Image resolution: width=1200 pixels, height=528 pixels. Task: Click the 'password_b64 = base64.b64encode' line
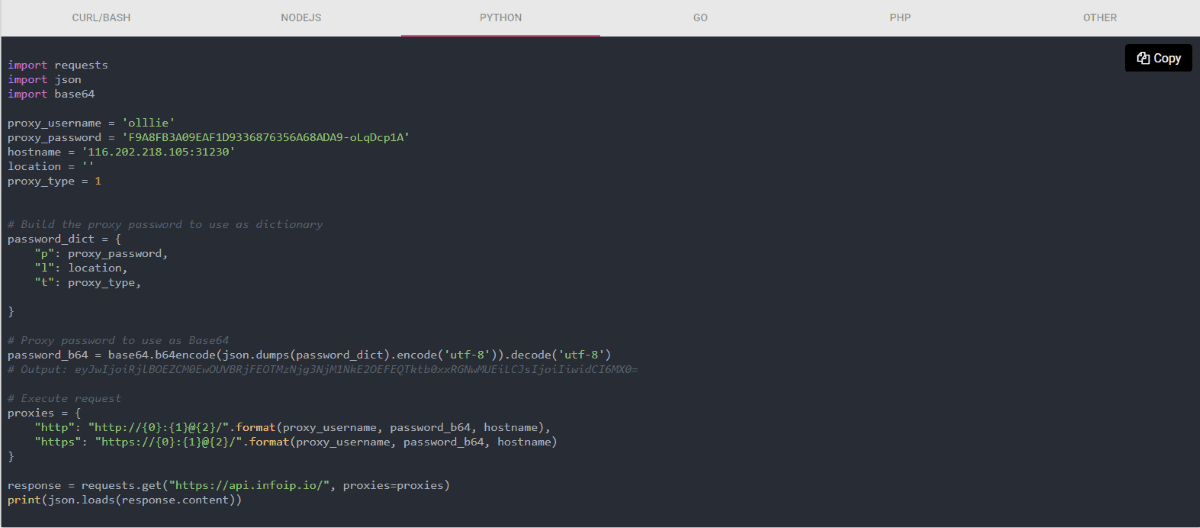point(309,355)
